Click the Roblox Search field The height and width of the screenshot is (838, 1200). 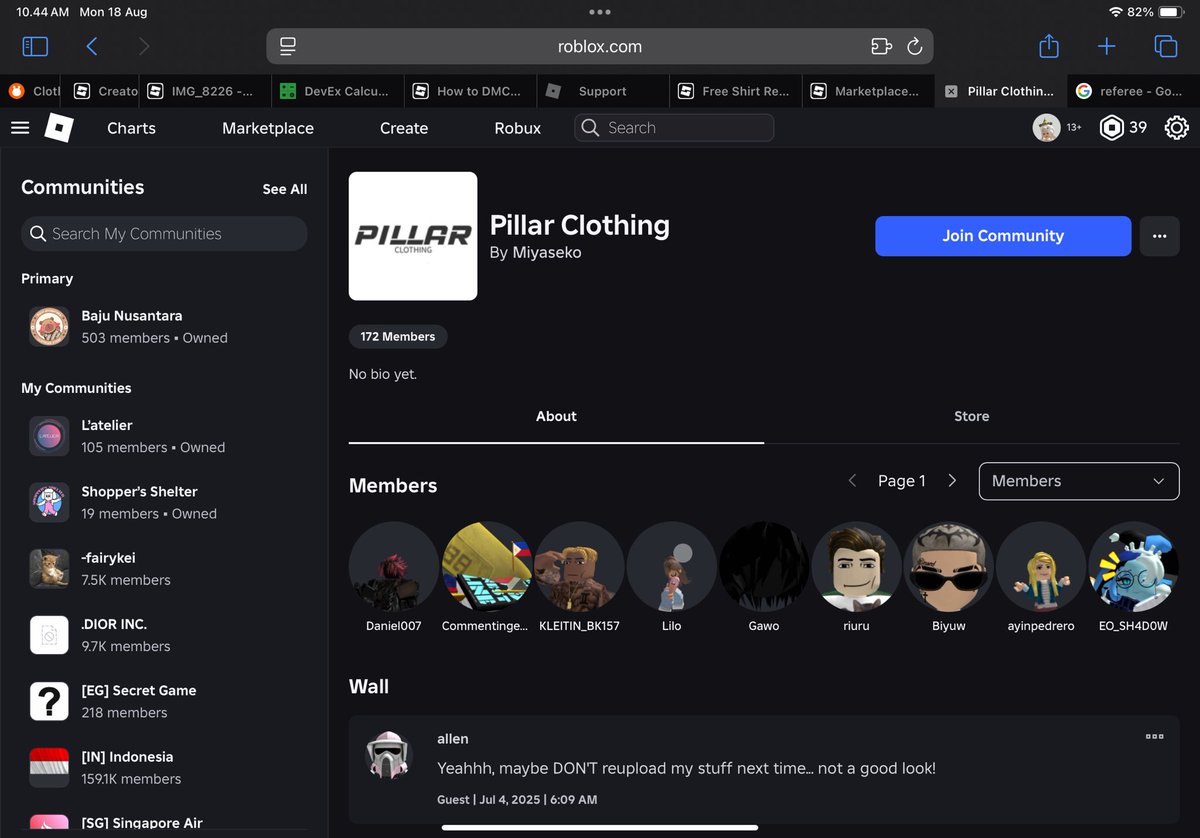click(x=674, y=128)
